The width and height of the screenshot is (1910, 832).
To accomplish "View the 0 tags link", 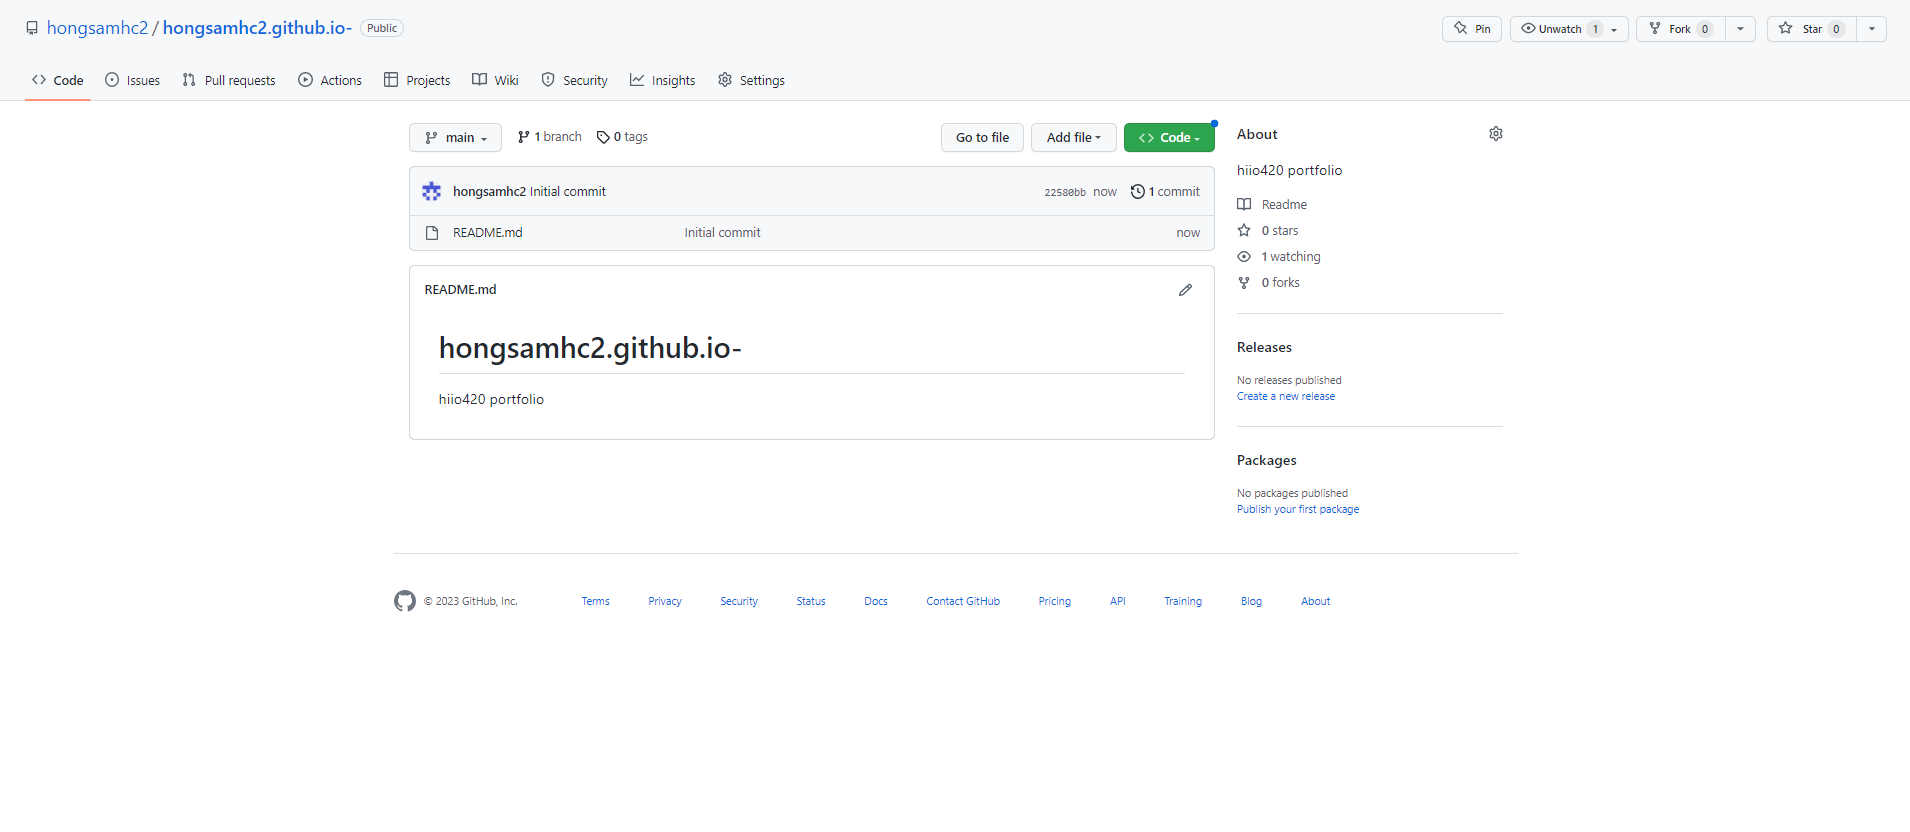I will click(622, 137).
